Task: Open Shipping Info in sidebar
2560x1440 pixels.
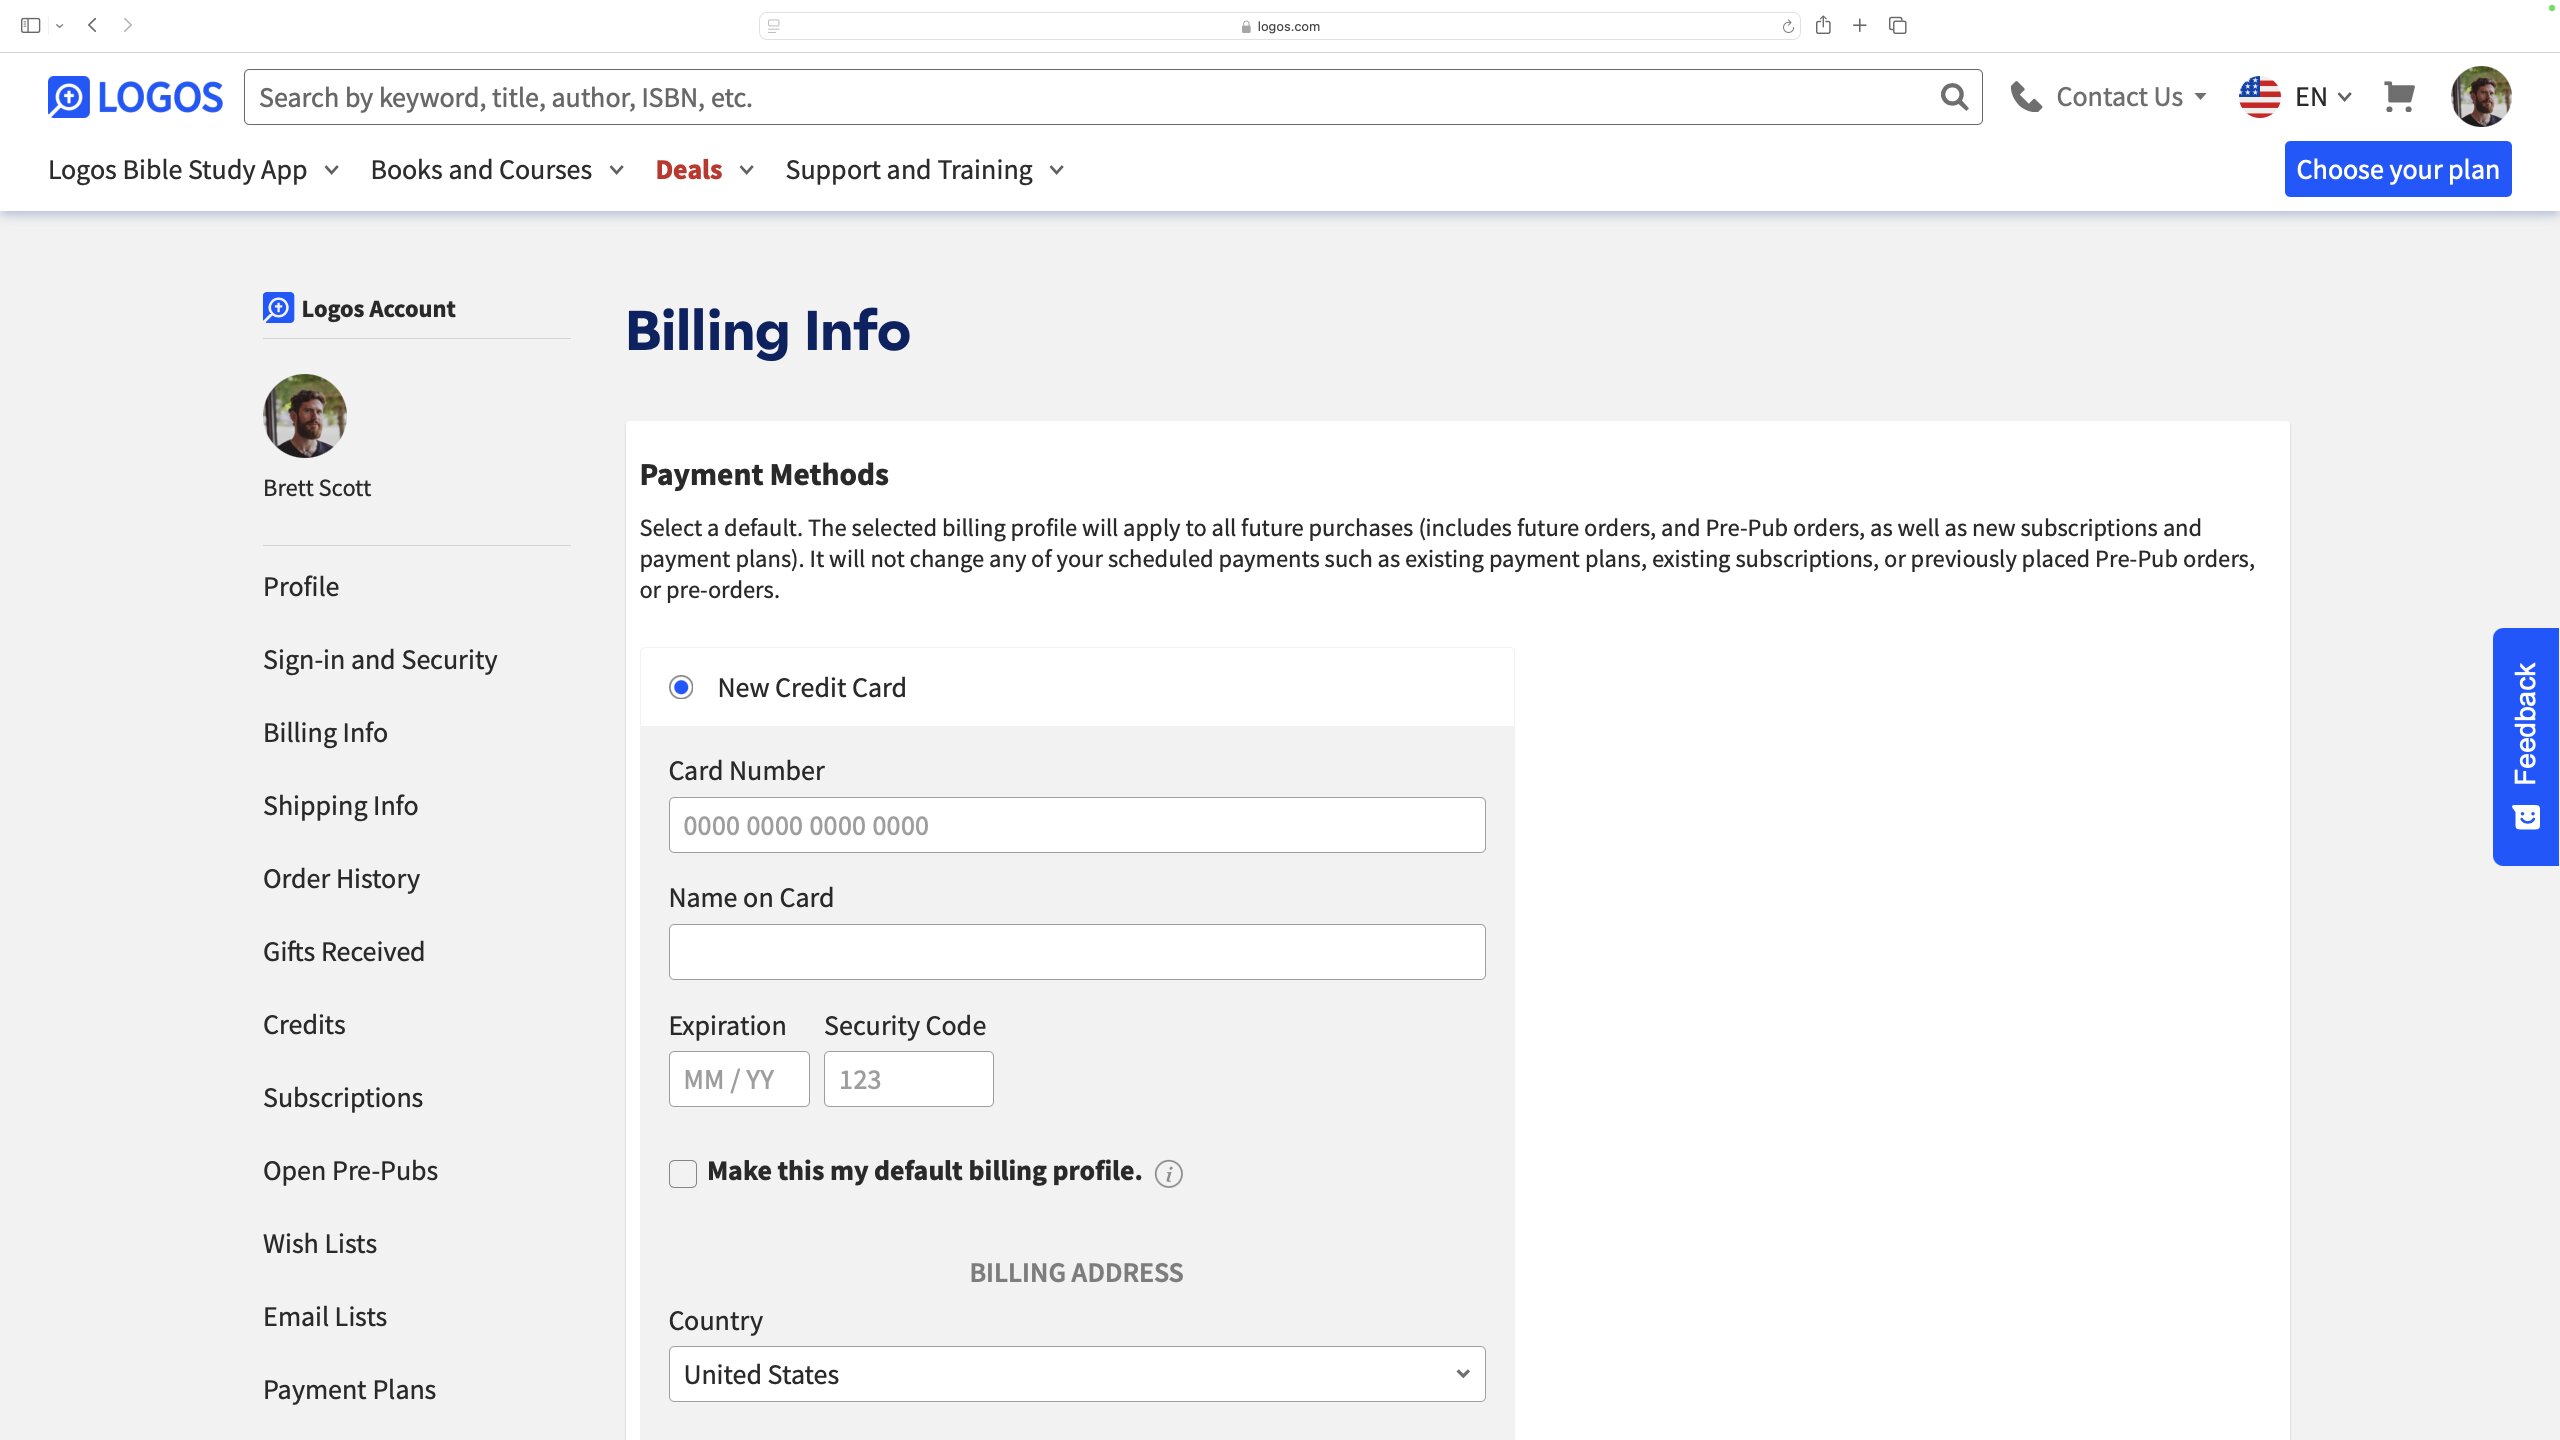Action: pyautogui.click(x=340, y=806)
